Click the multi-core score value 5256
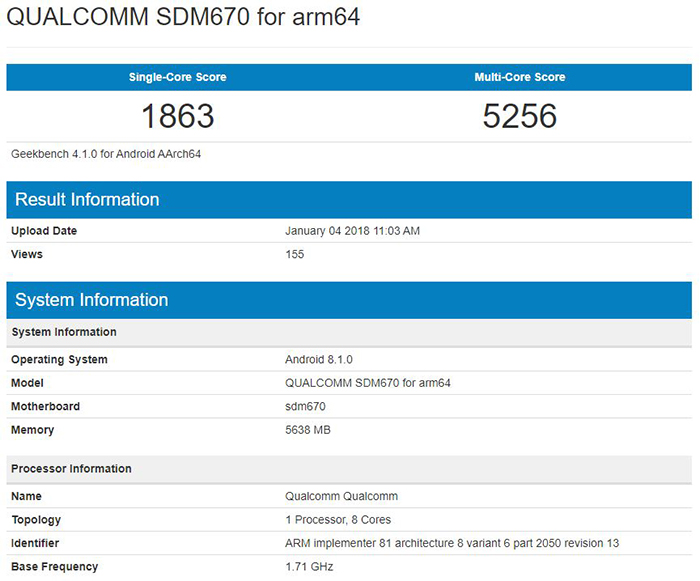700x581 pixels. pyautogui.click(x=520, y=116)
